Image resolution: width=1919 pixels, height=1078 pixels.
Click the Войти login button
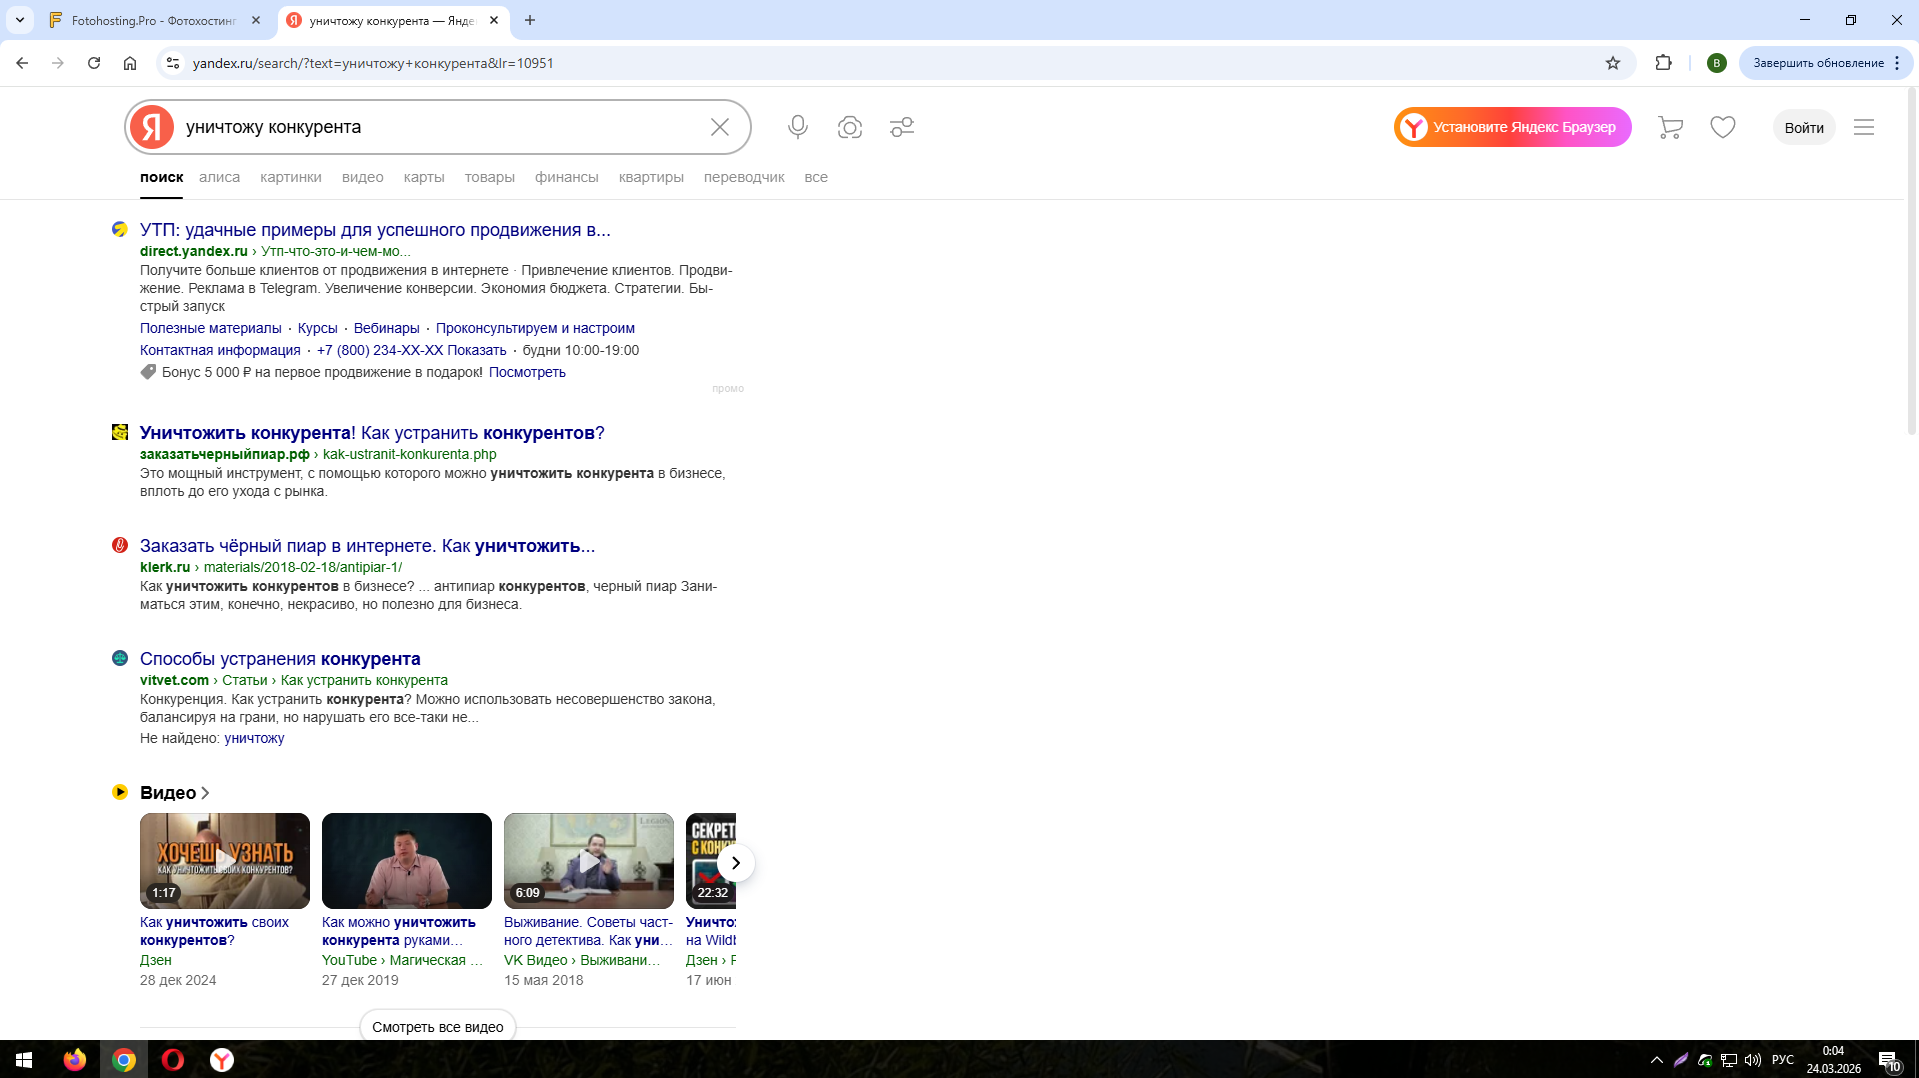(x=1804, y=127)
